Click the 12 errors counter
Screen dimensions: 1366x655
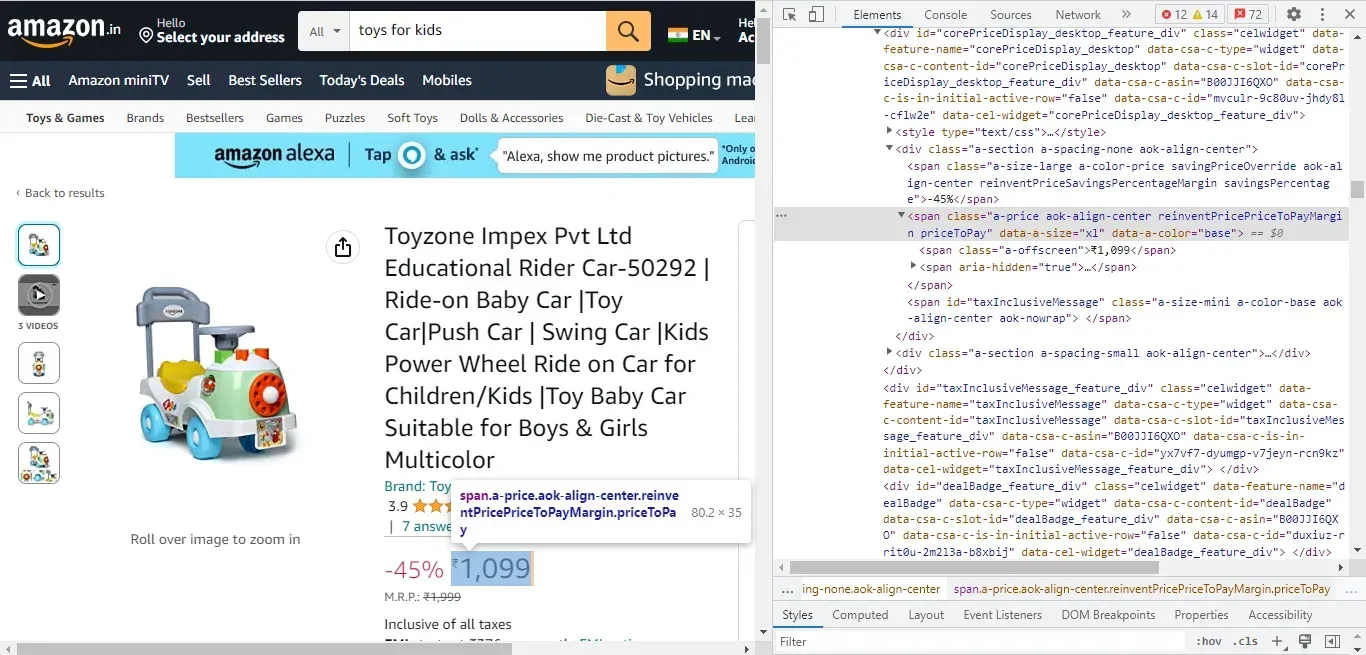[1174, 14]
